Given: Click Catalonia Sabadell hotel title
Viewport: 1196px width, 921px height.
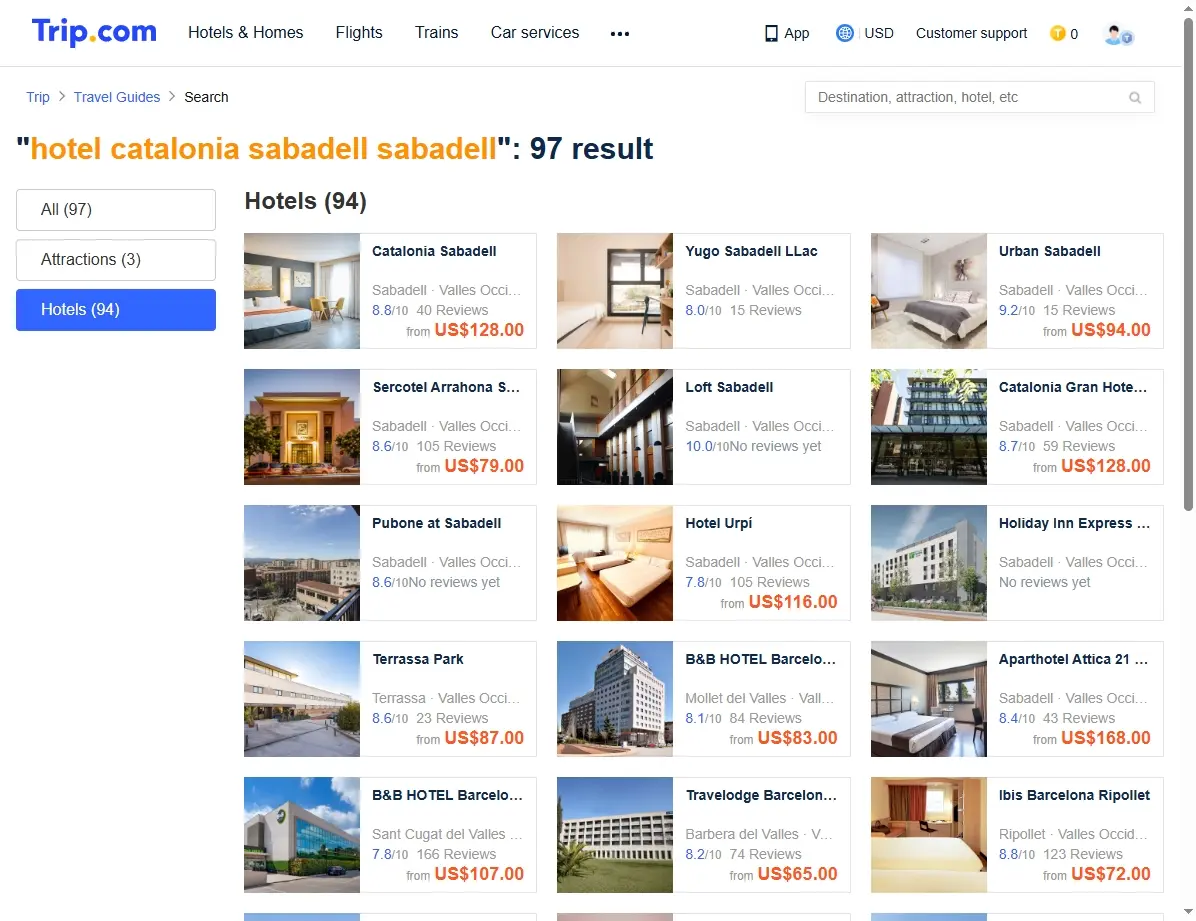Looking at the screenshot, I should (434, 251).
